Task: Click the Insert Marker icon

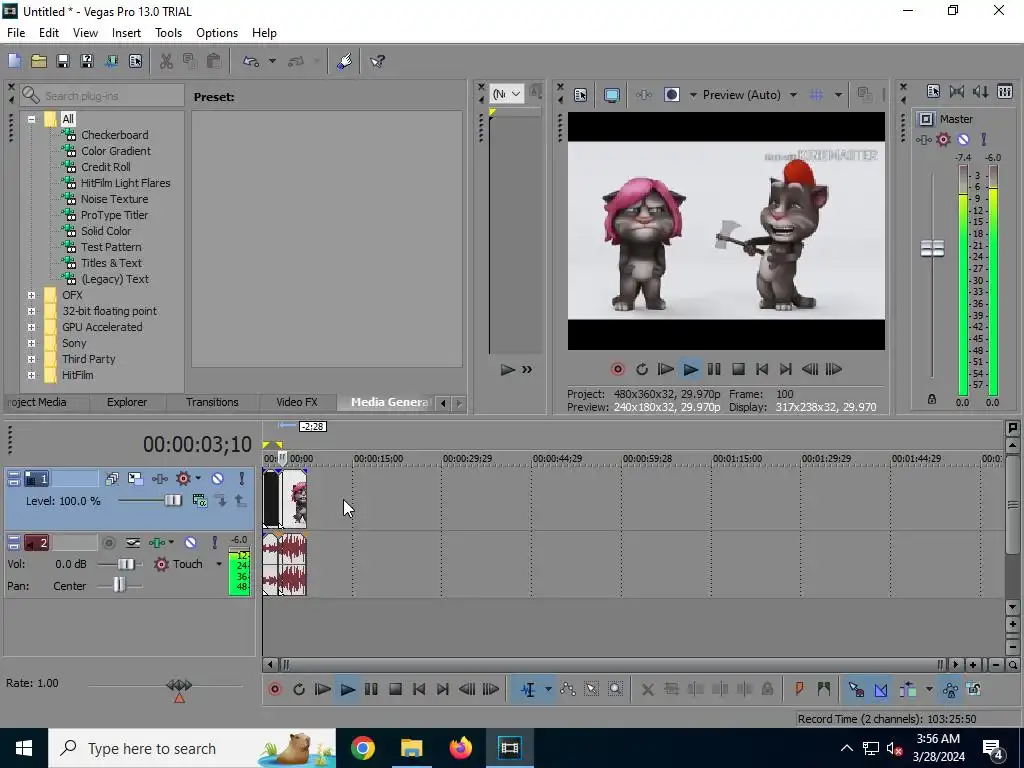Action: tap(799, 689)
